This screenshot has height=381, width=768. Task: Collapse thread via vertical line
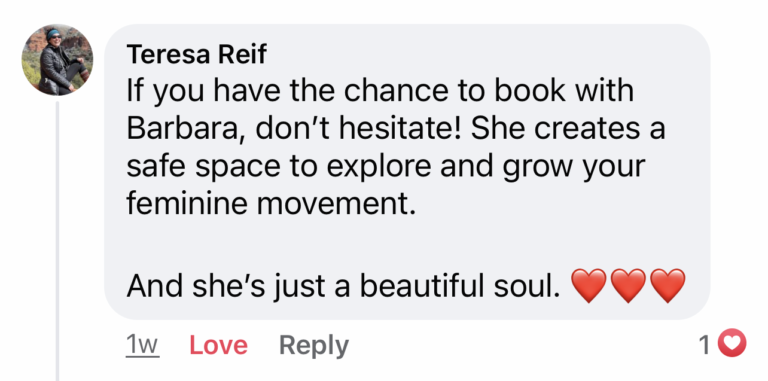tap(57, 241)
